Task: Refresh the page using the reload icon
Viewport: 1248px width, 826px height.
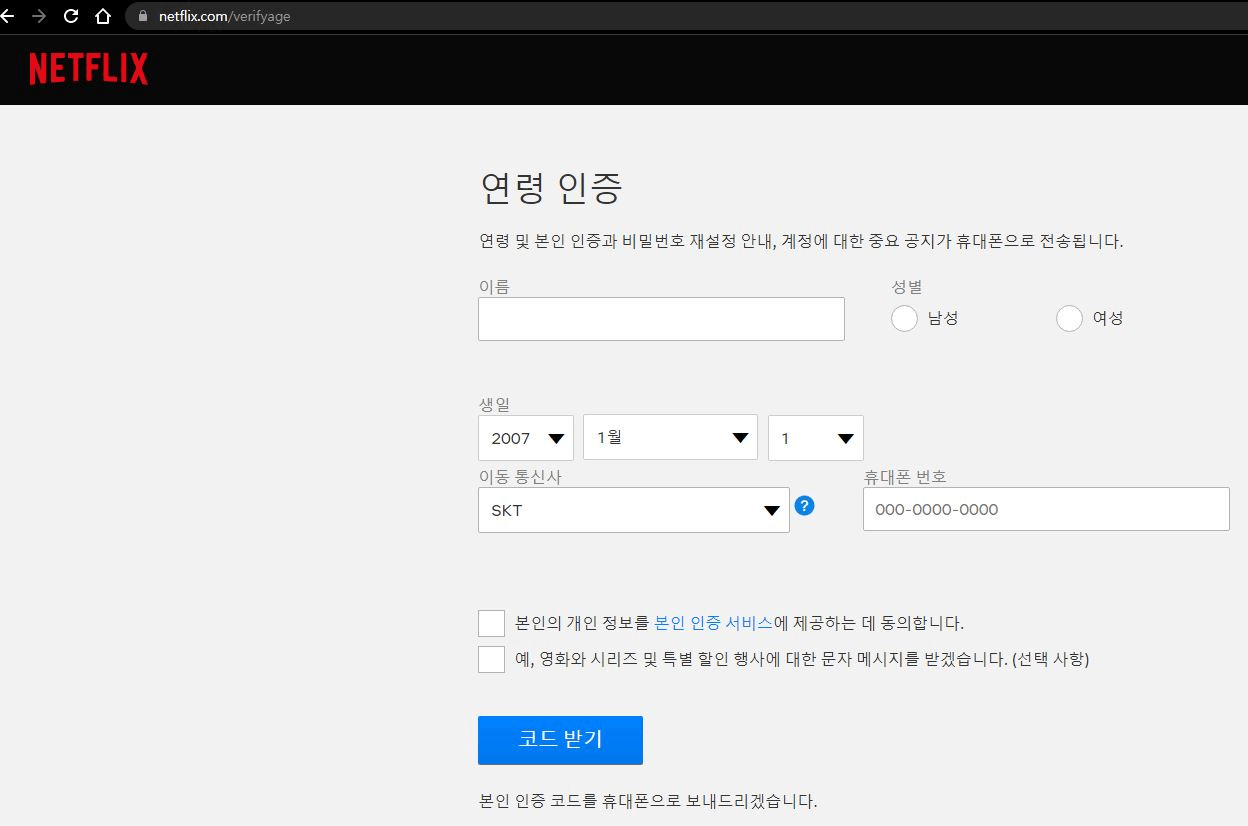Action: 70,16
